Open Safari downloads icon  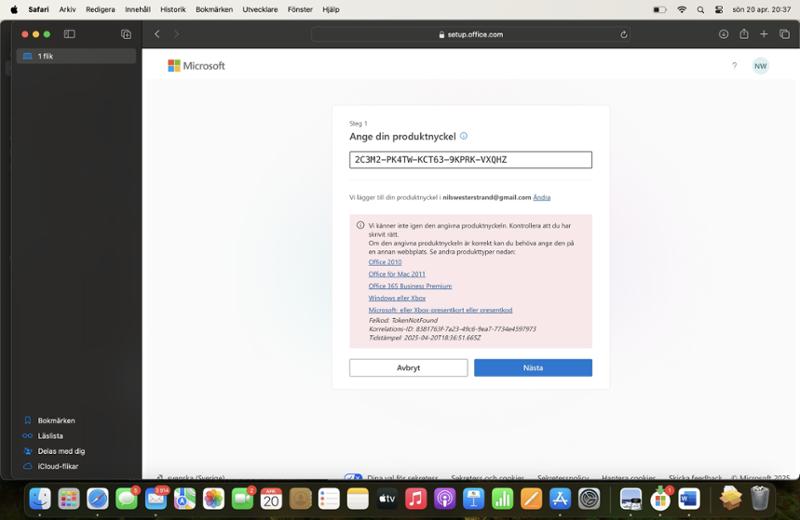point(723,34)
